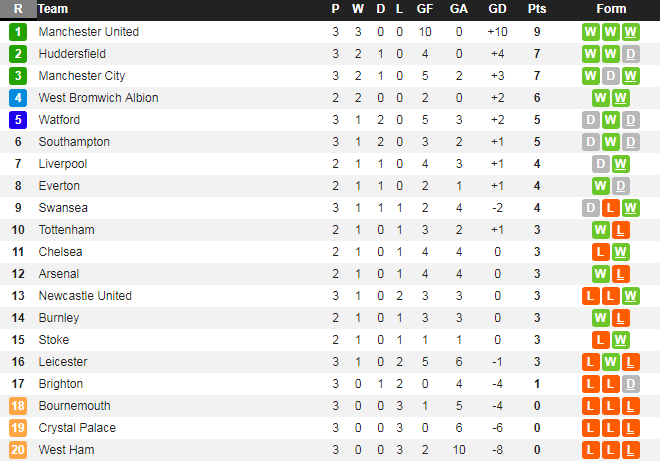The image size is (660, 461).
Task: Click Huddersfield's draw form badge
Action: coord(630,54)
